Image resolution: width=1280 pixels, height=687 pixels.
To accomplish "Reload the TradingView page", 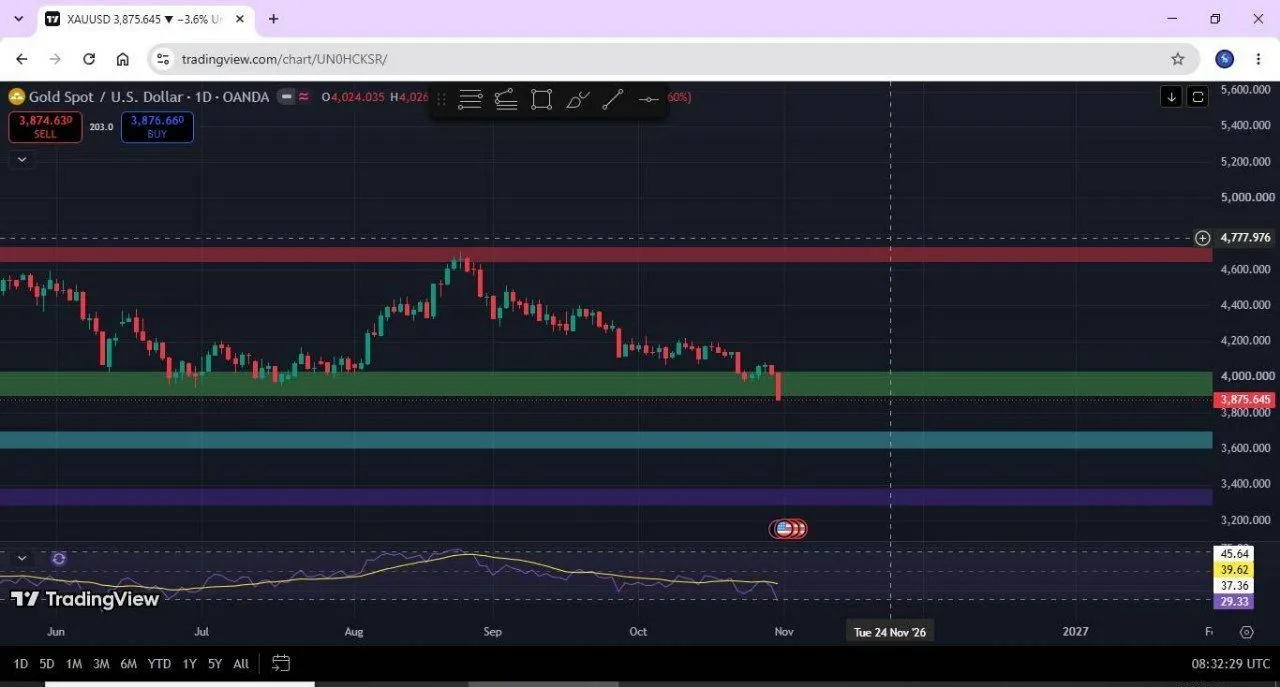I will [89, 59].
